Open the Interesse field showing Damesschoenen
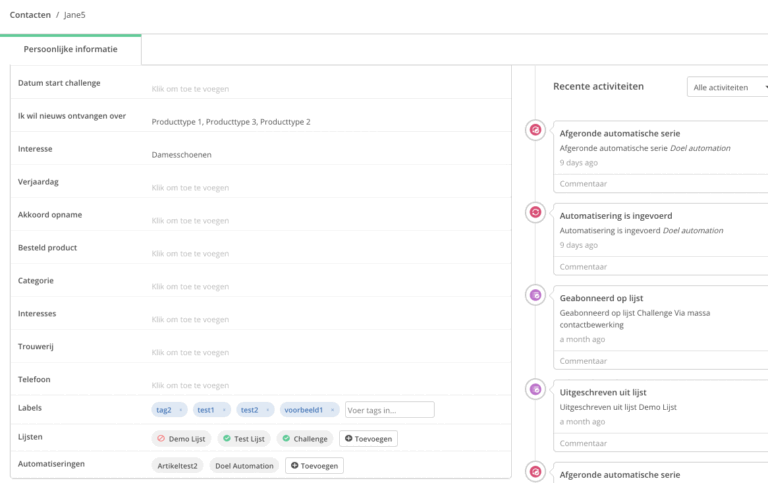This screenshot has width=768, height=483. point(182,155)
